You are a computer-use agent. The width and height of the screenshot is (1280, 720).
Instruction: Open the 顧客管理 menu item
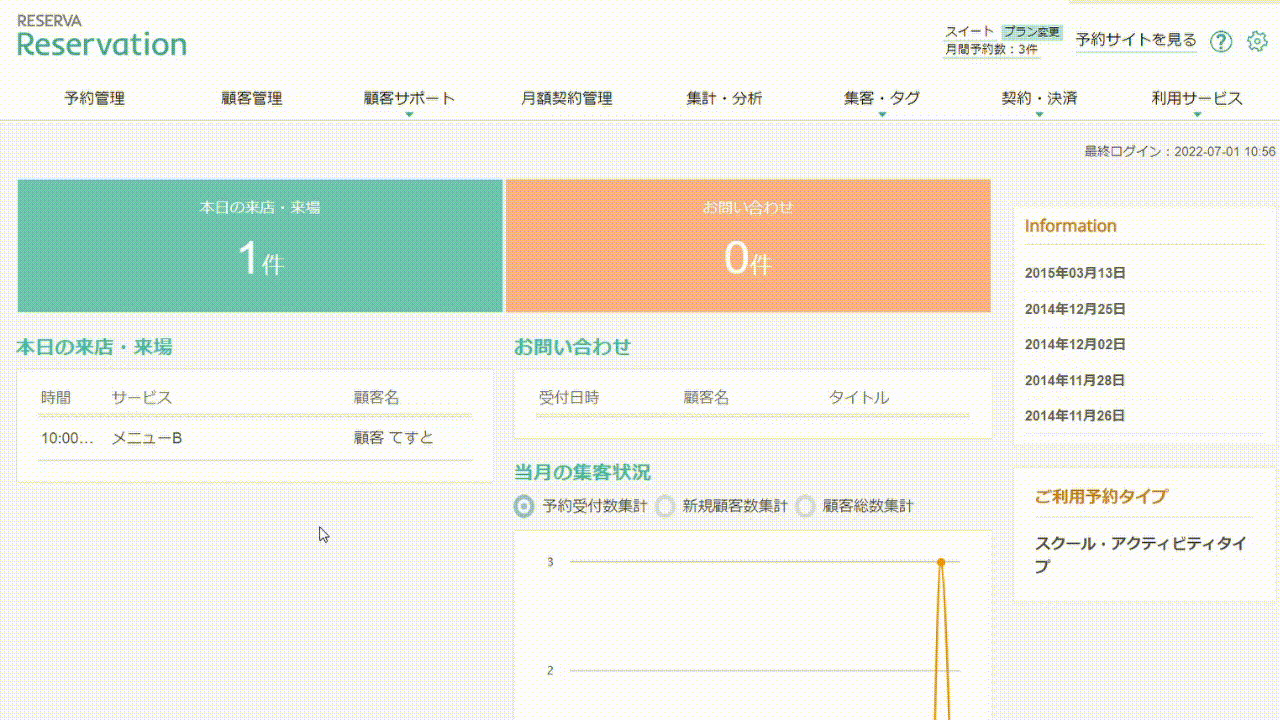point(252,98)
